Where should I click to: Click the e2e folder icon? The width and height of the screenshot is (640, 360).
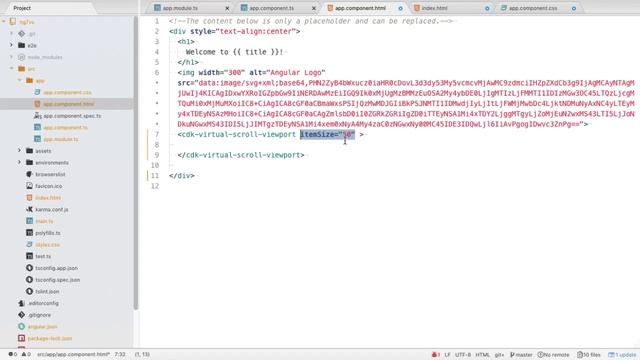tap(22, 45)
